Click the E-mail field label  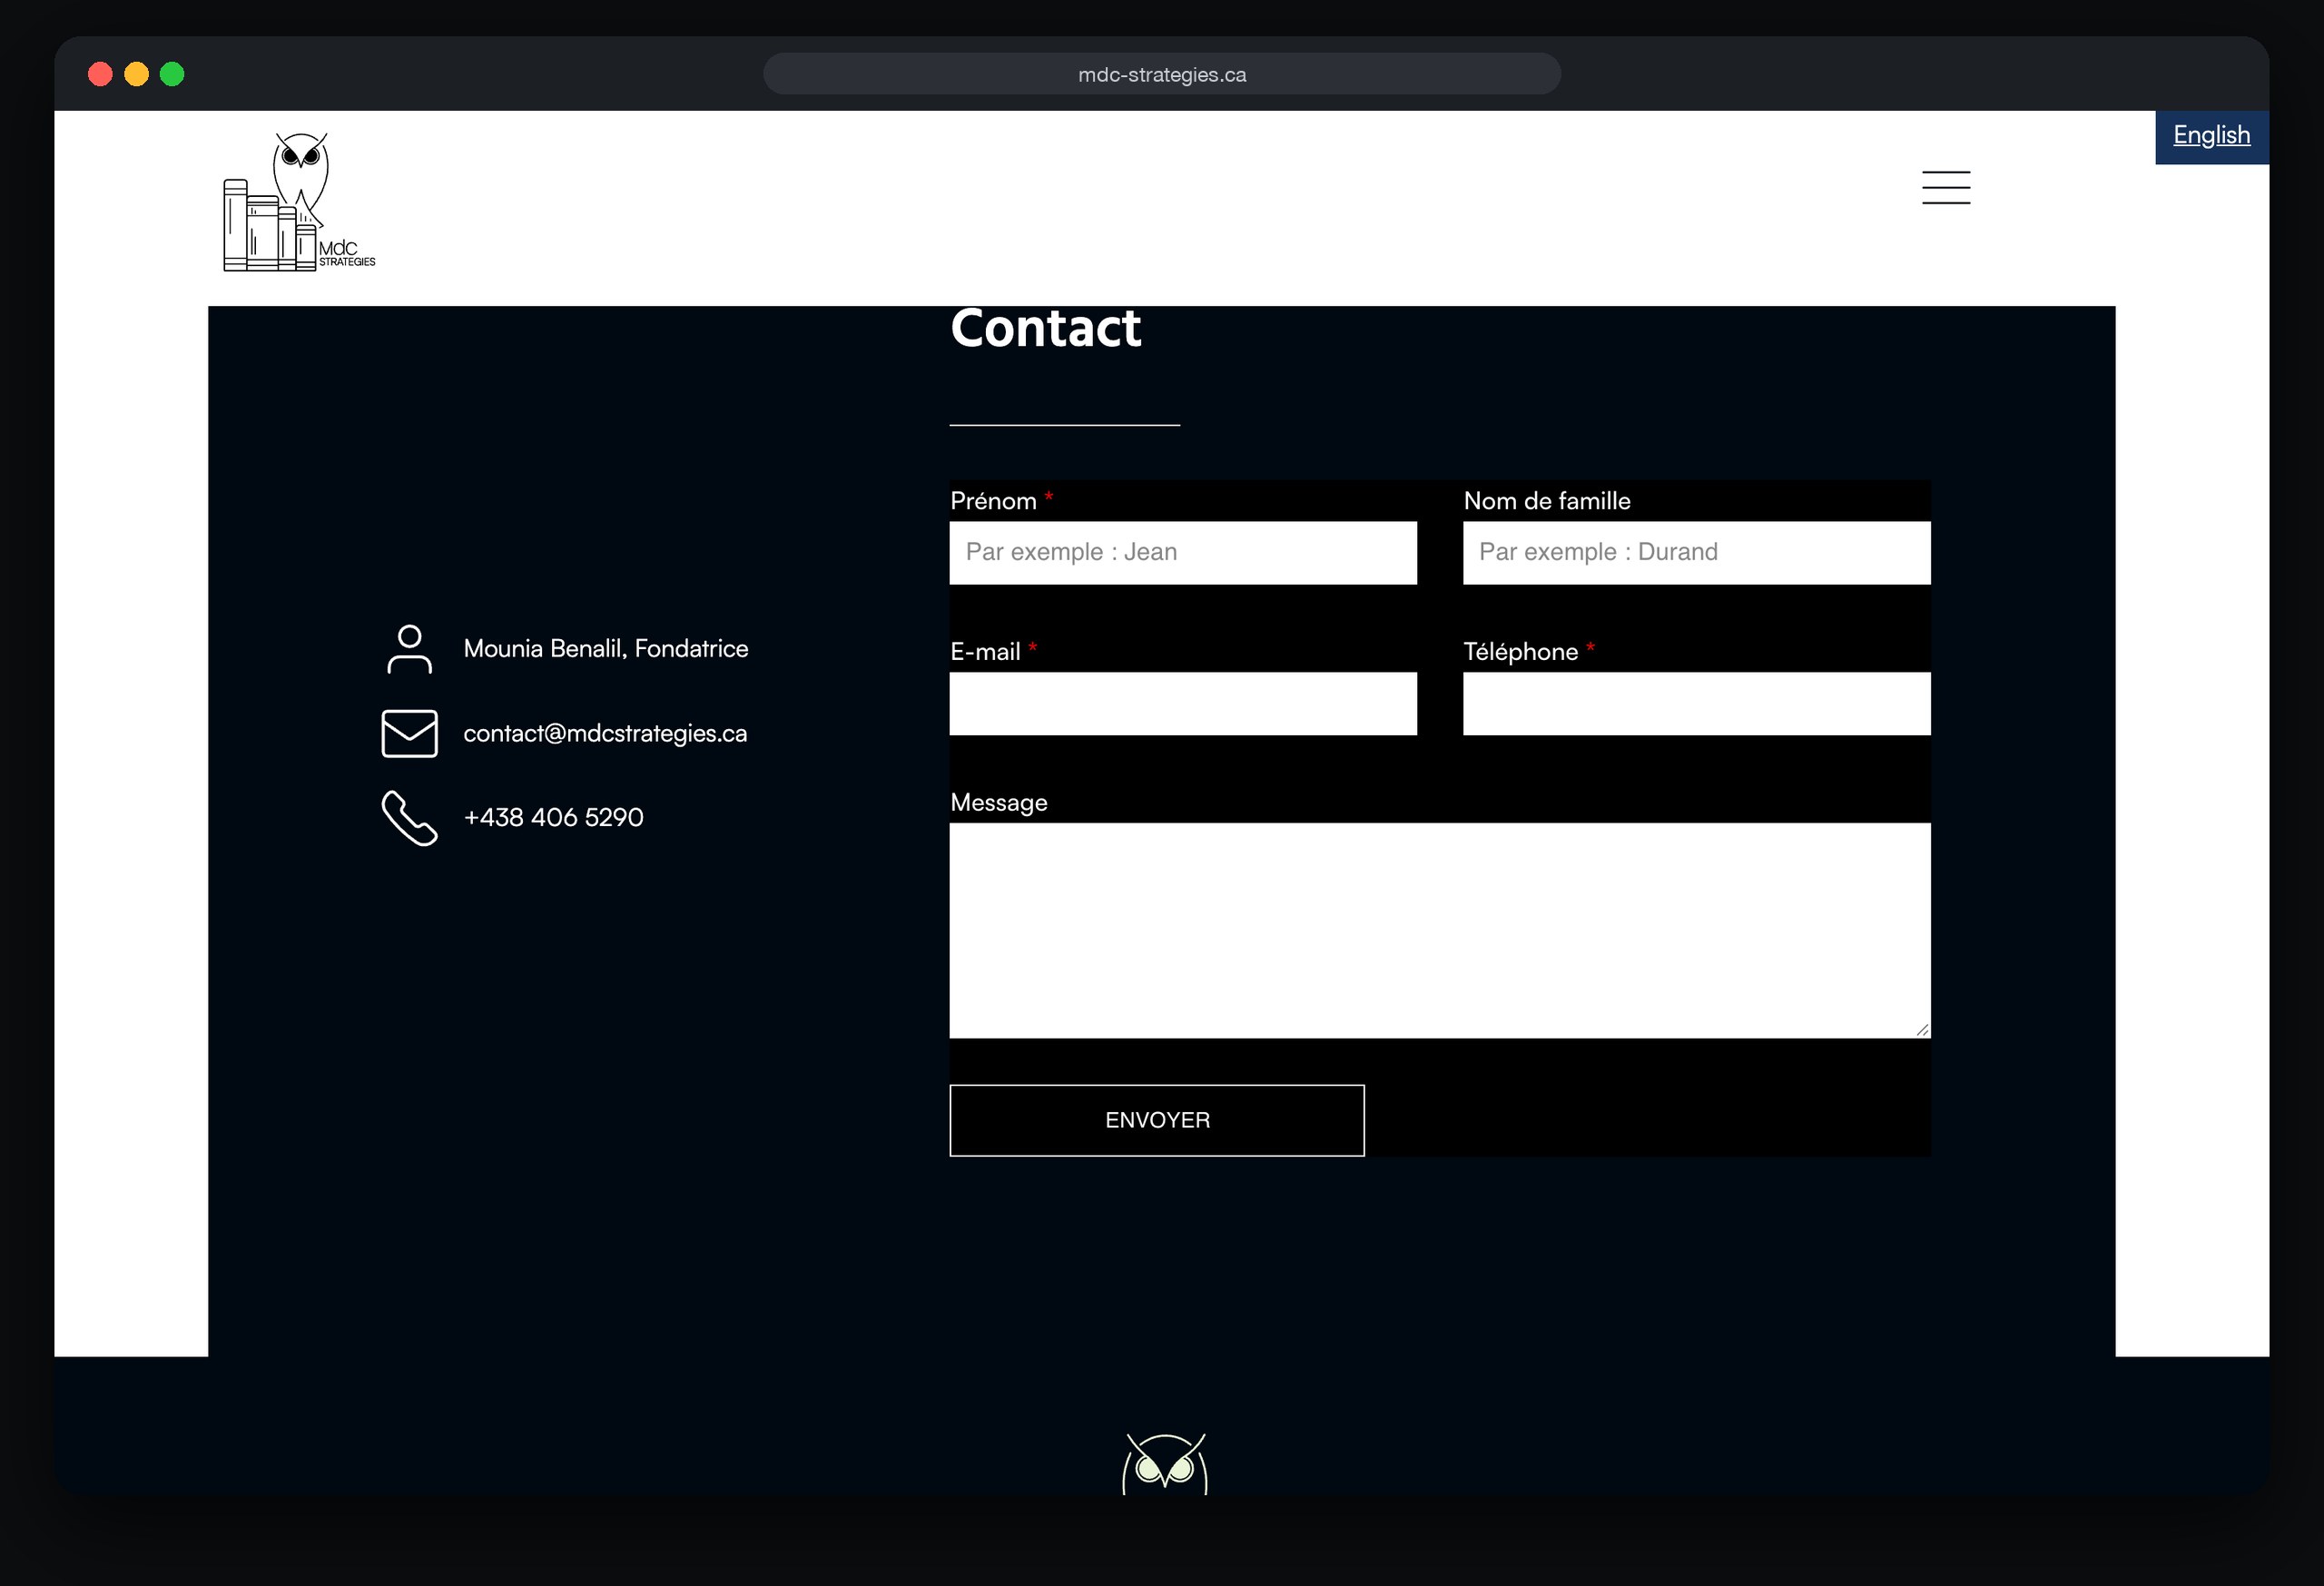tap(985, 652)
